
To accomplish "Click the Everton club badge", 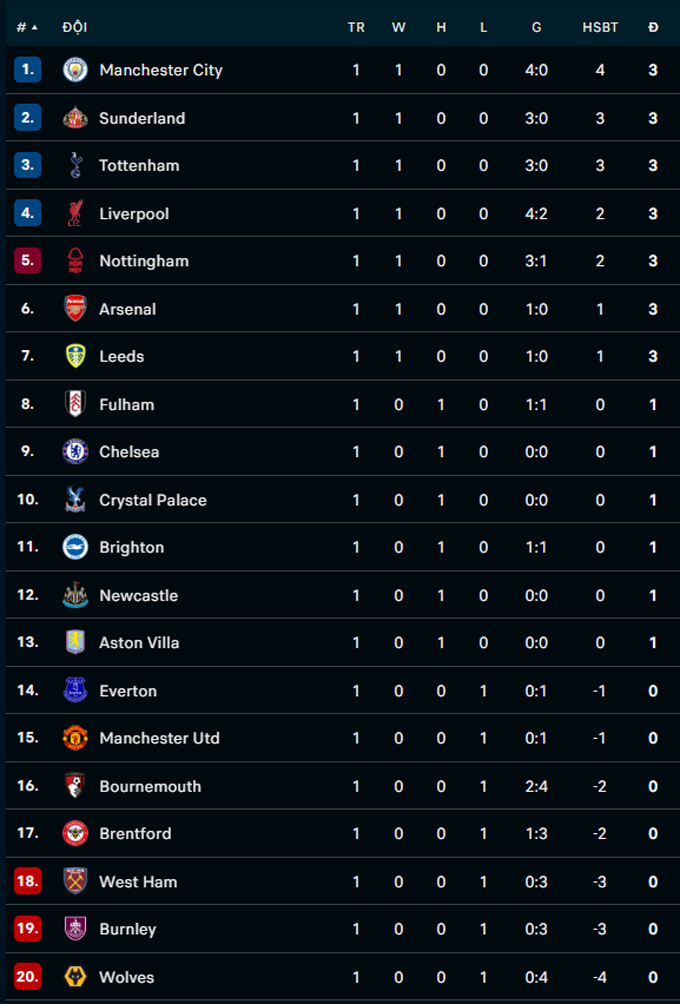I will (75, 690).
